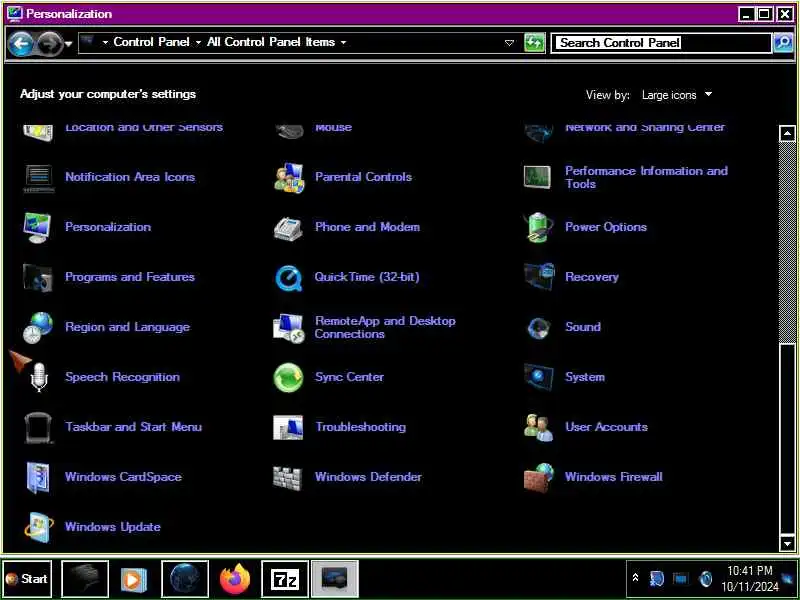The image size is (800, 600).
Task: Go back using the Back arrow
Action: 21,44
